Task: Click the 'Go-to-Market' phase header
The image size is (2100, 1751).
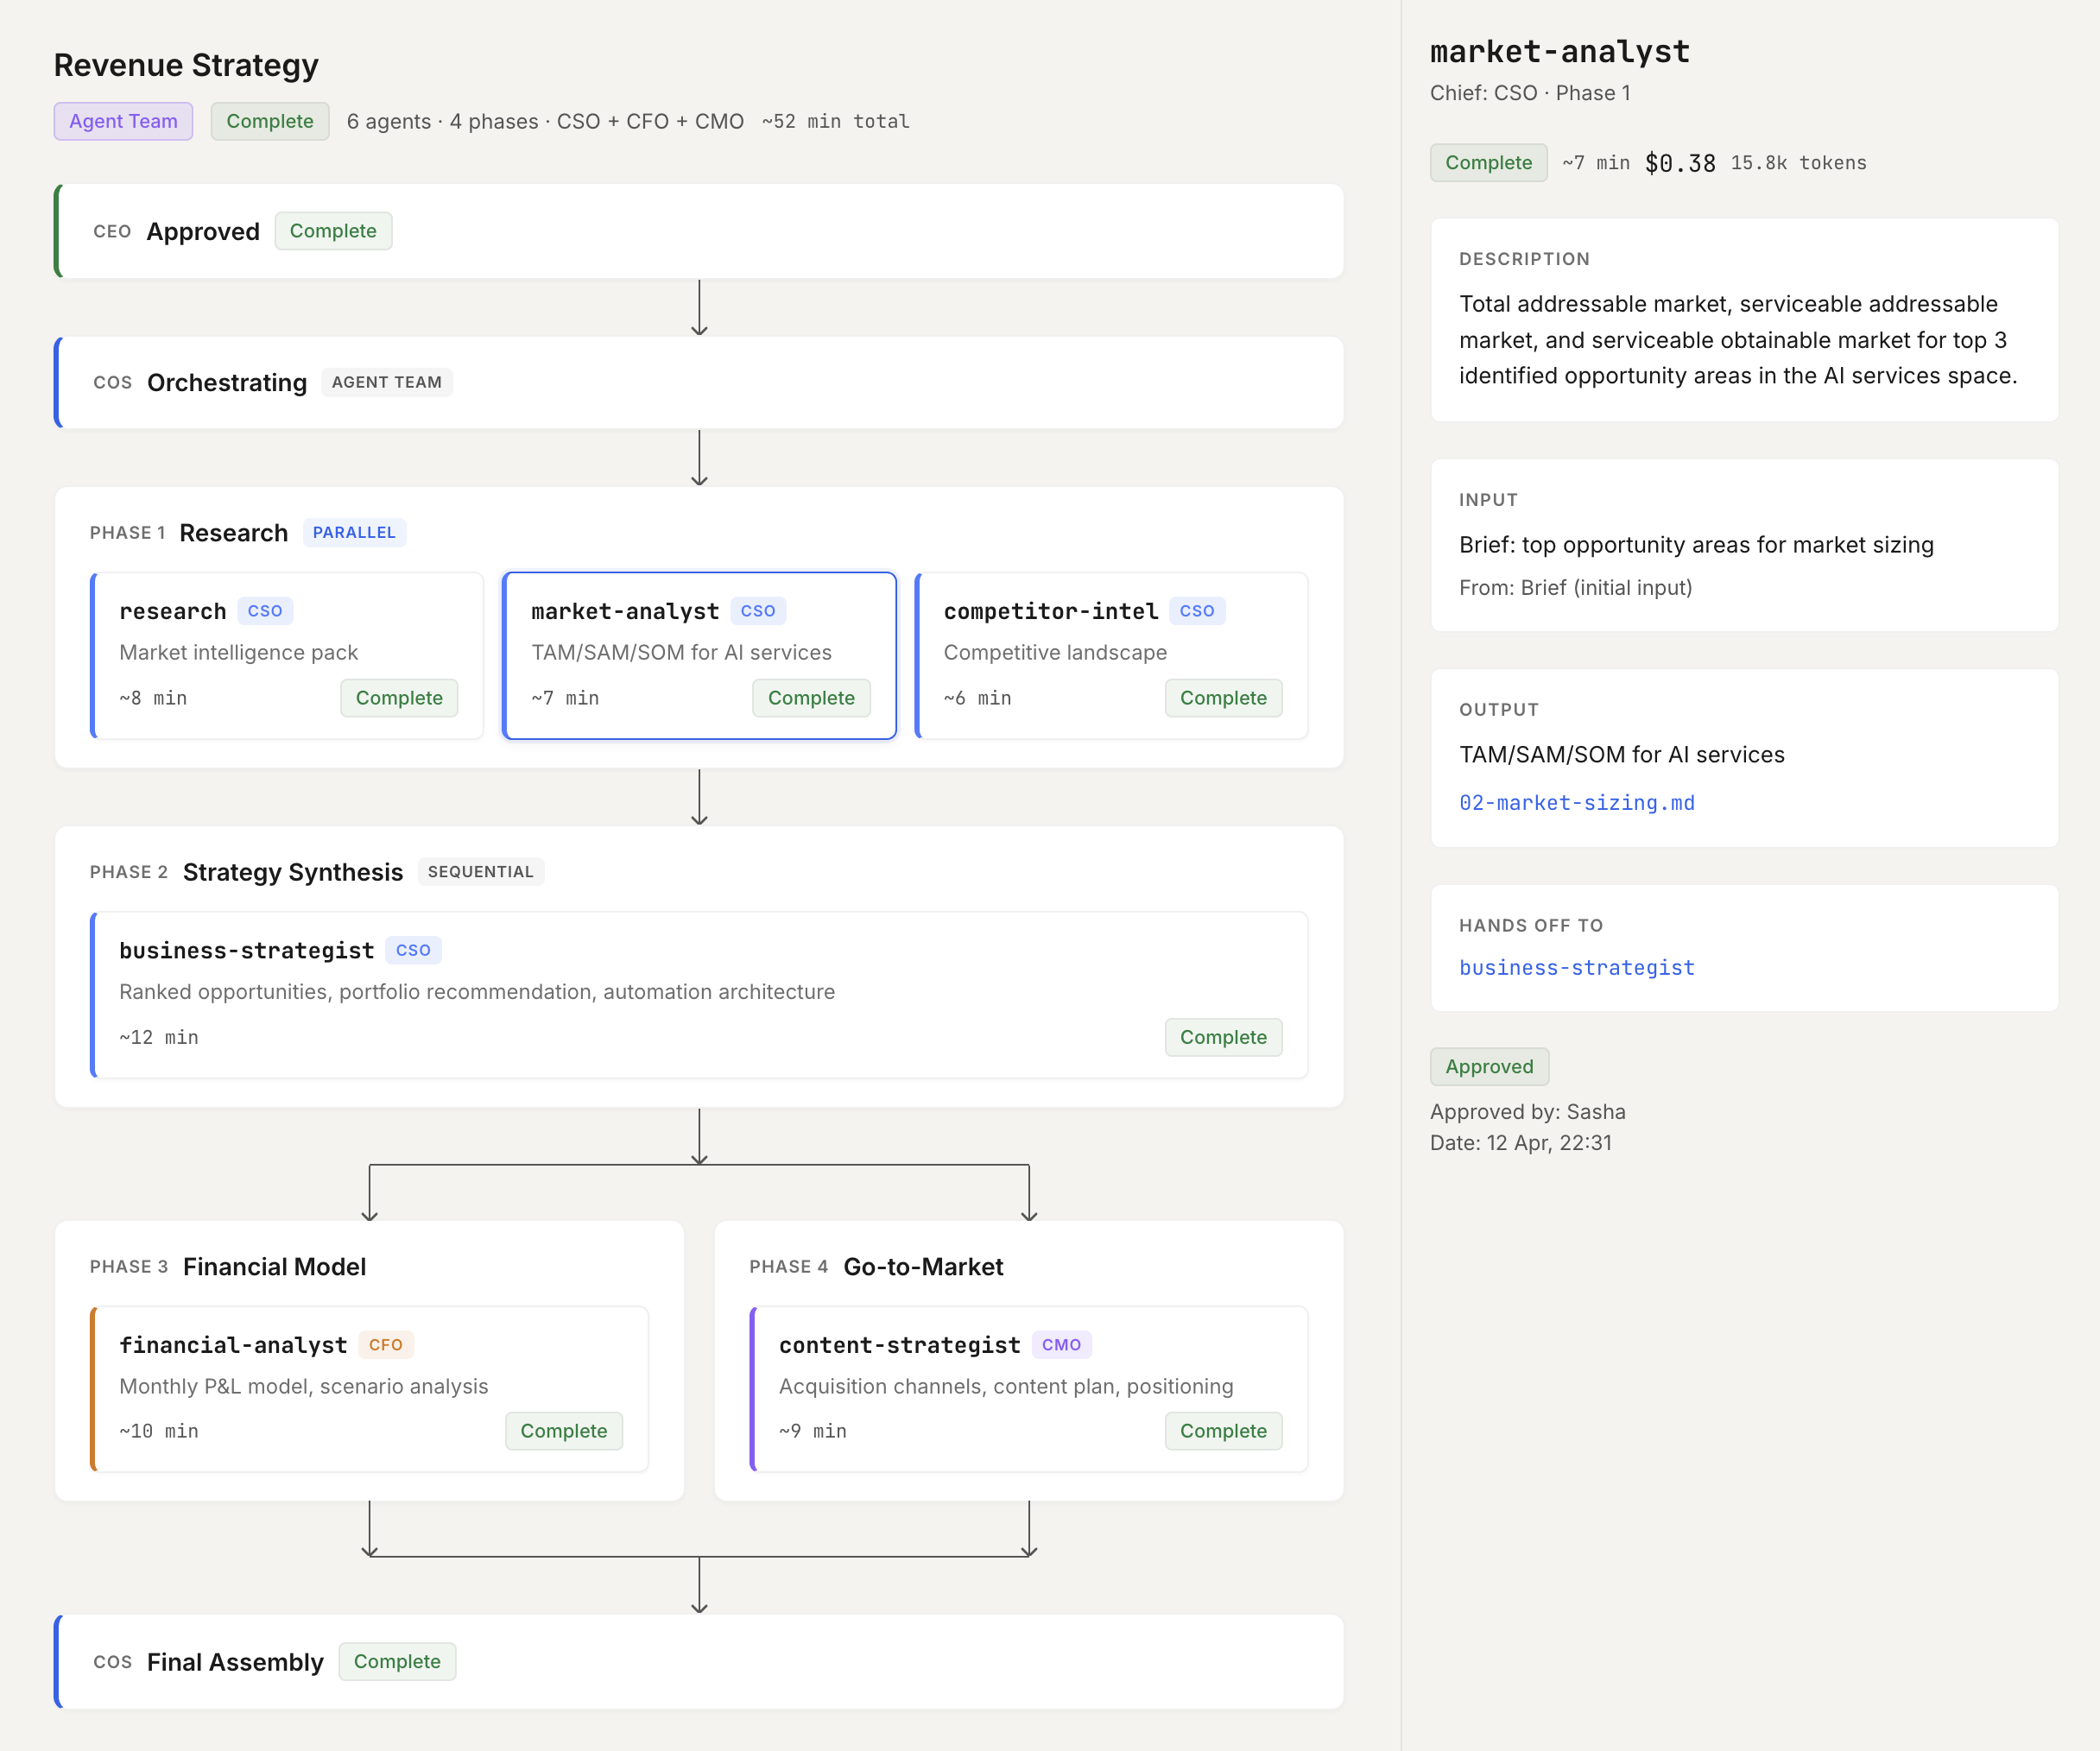Action: [923, 1267]
